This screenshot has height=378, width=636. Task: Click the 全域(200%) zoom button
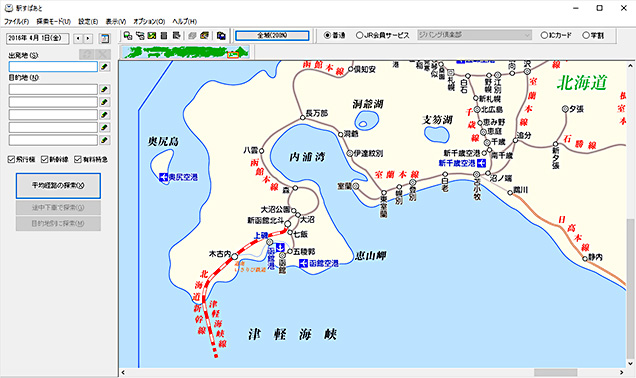272,36
